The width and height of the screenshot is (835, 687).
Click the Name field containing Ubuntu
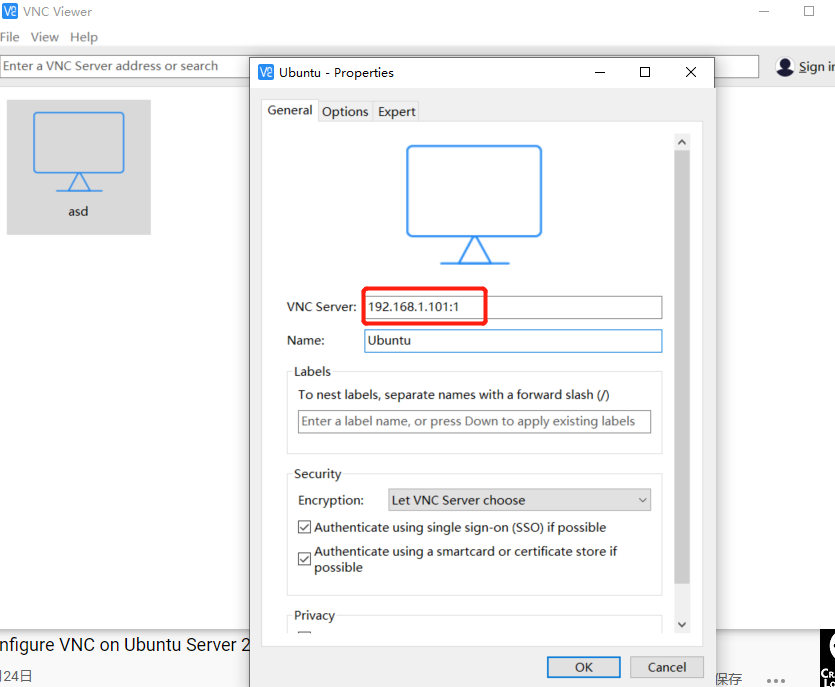point(513,341)
